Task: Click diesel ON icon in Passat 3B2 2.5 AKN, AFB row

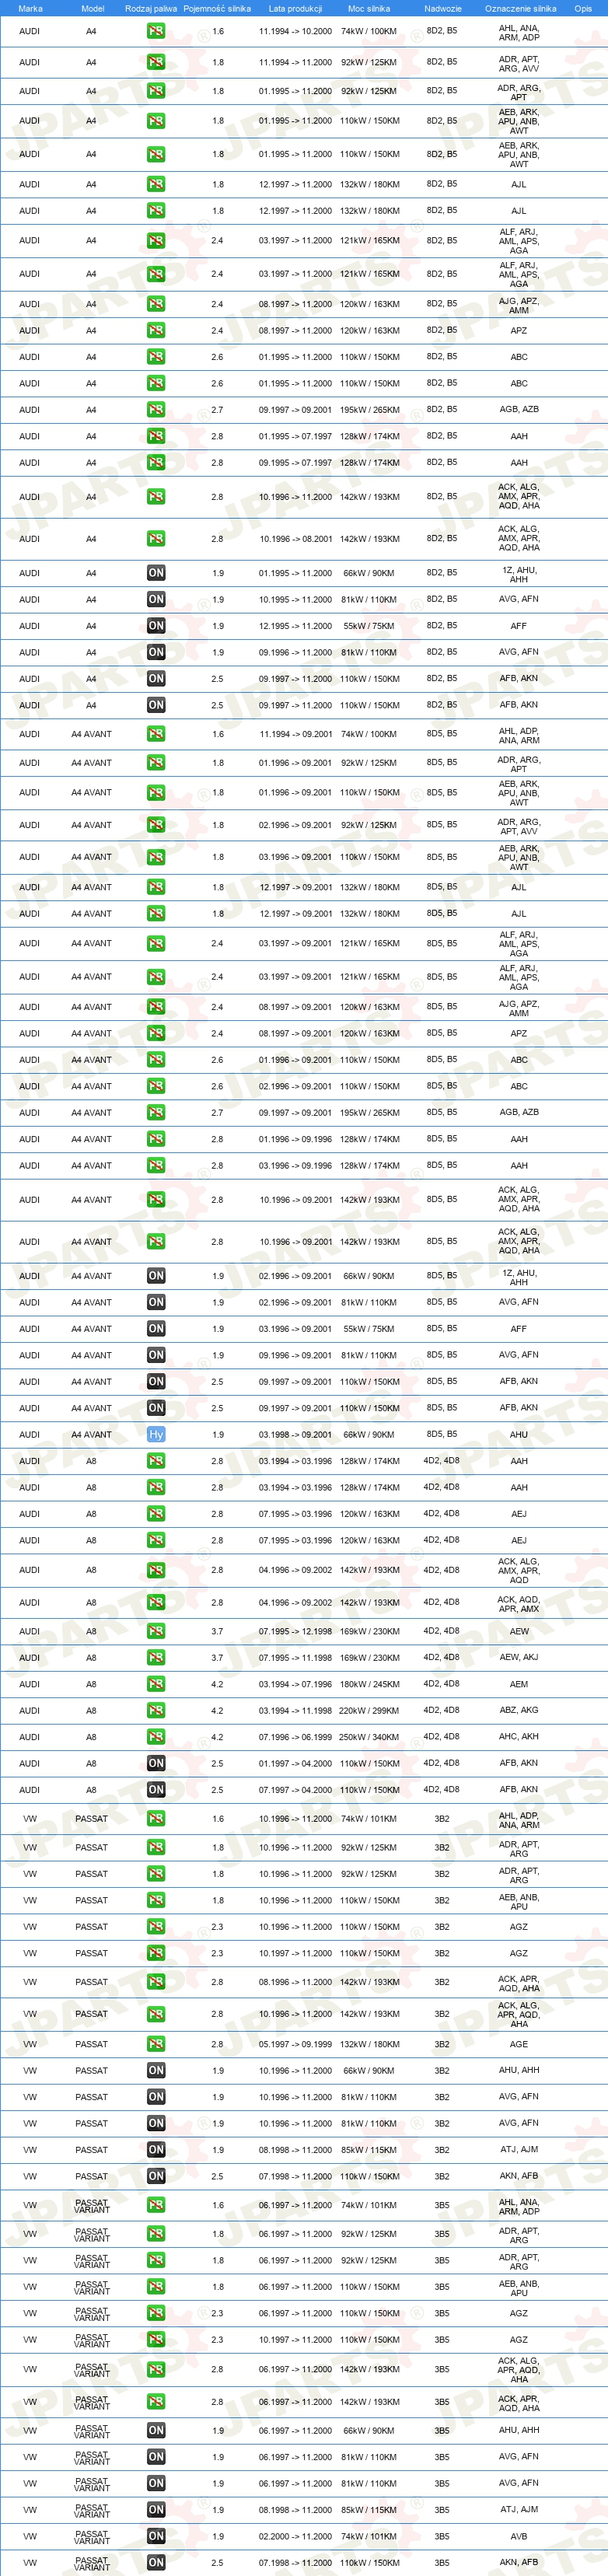Action: (156, 2176)
